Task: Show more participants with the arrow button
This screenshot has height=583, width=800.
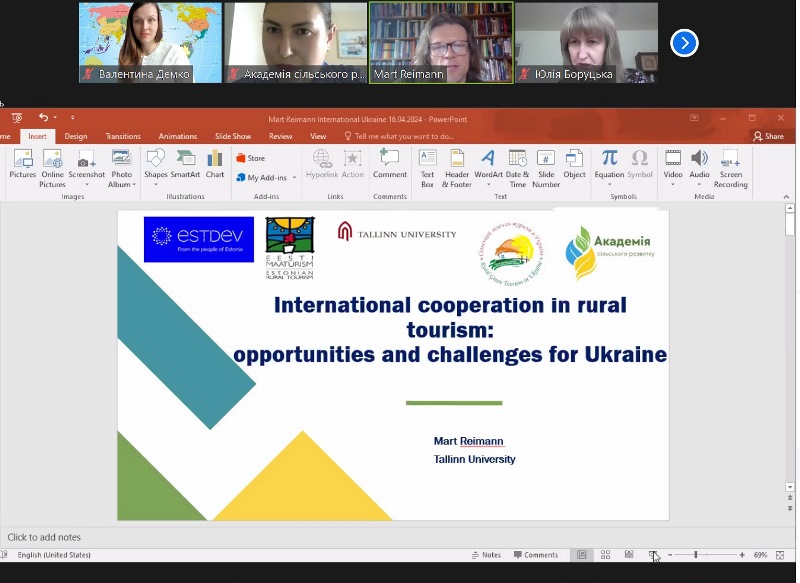Action: pos(684,42)
